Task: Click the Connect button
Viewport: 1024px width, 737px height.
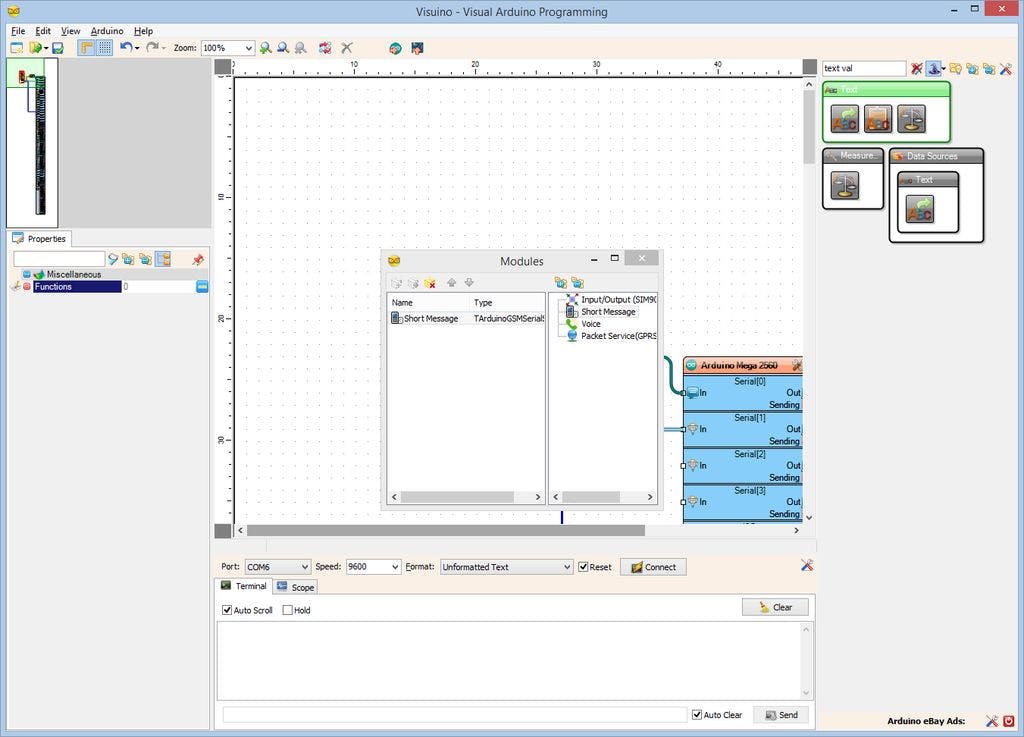Action: point(652,567)
